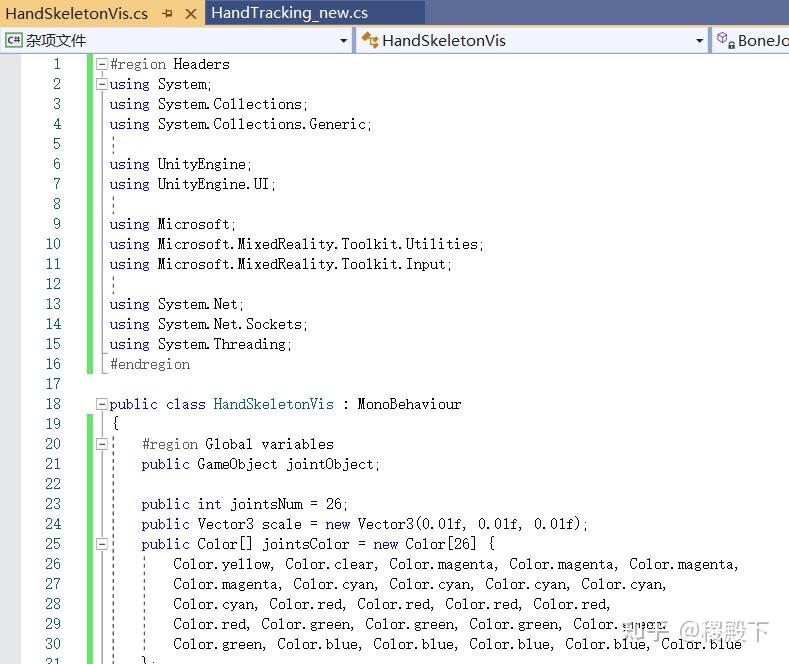The image size is (789, 664).
Task: Click 'using UnityEngine.UI;' line
Action: tap(192, 184)
